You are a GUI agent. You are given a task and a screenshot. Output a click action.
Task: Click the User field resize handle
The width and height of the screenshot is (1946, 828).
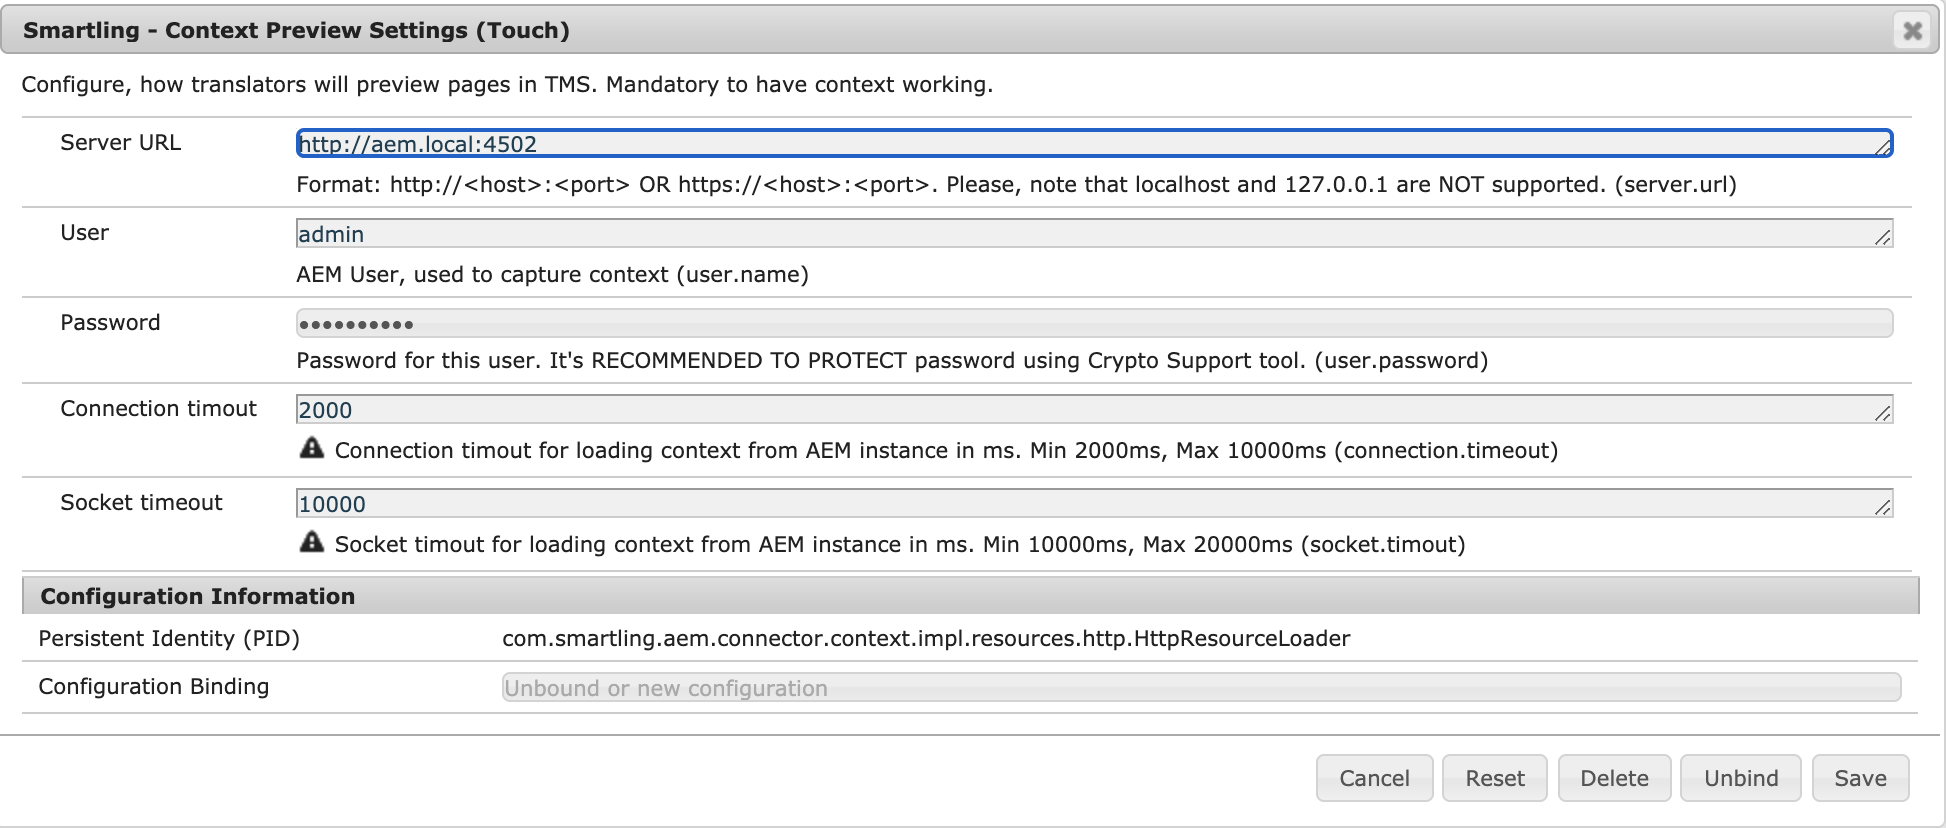(1882, 237)
